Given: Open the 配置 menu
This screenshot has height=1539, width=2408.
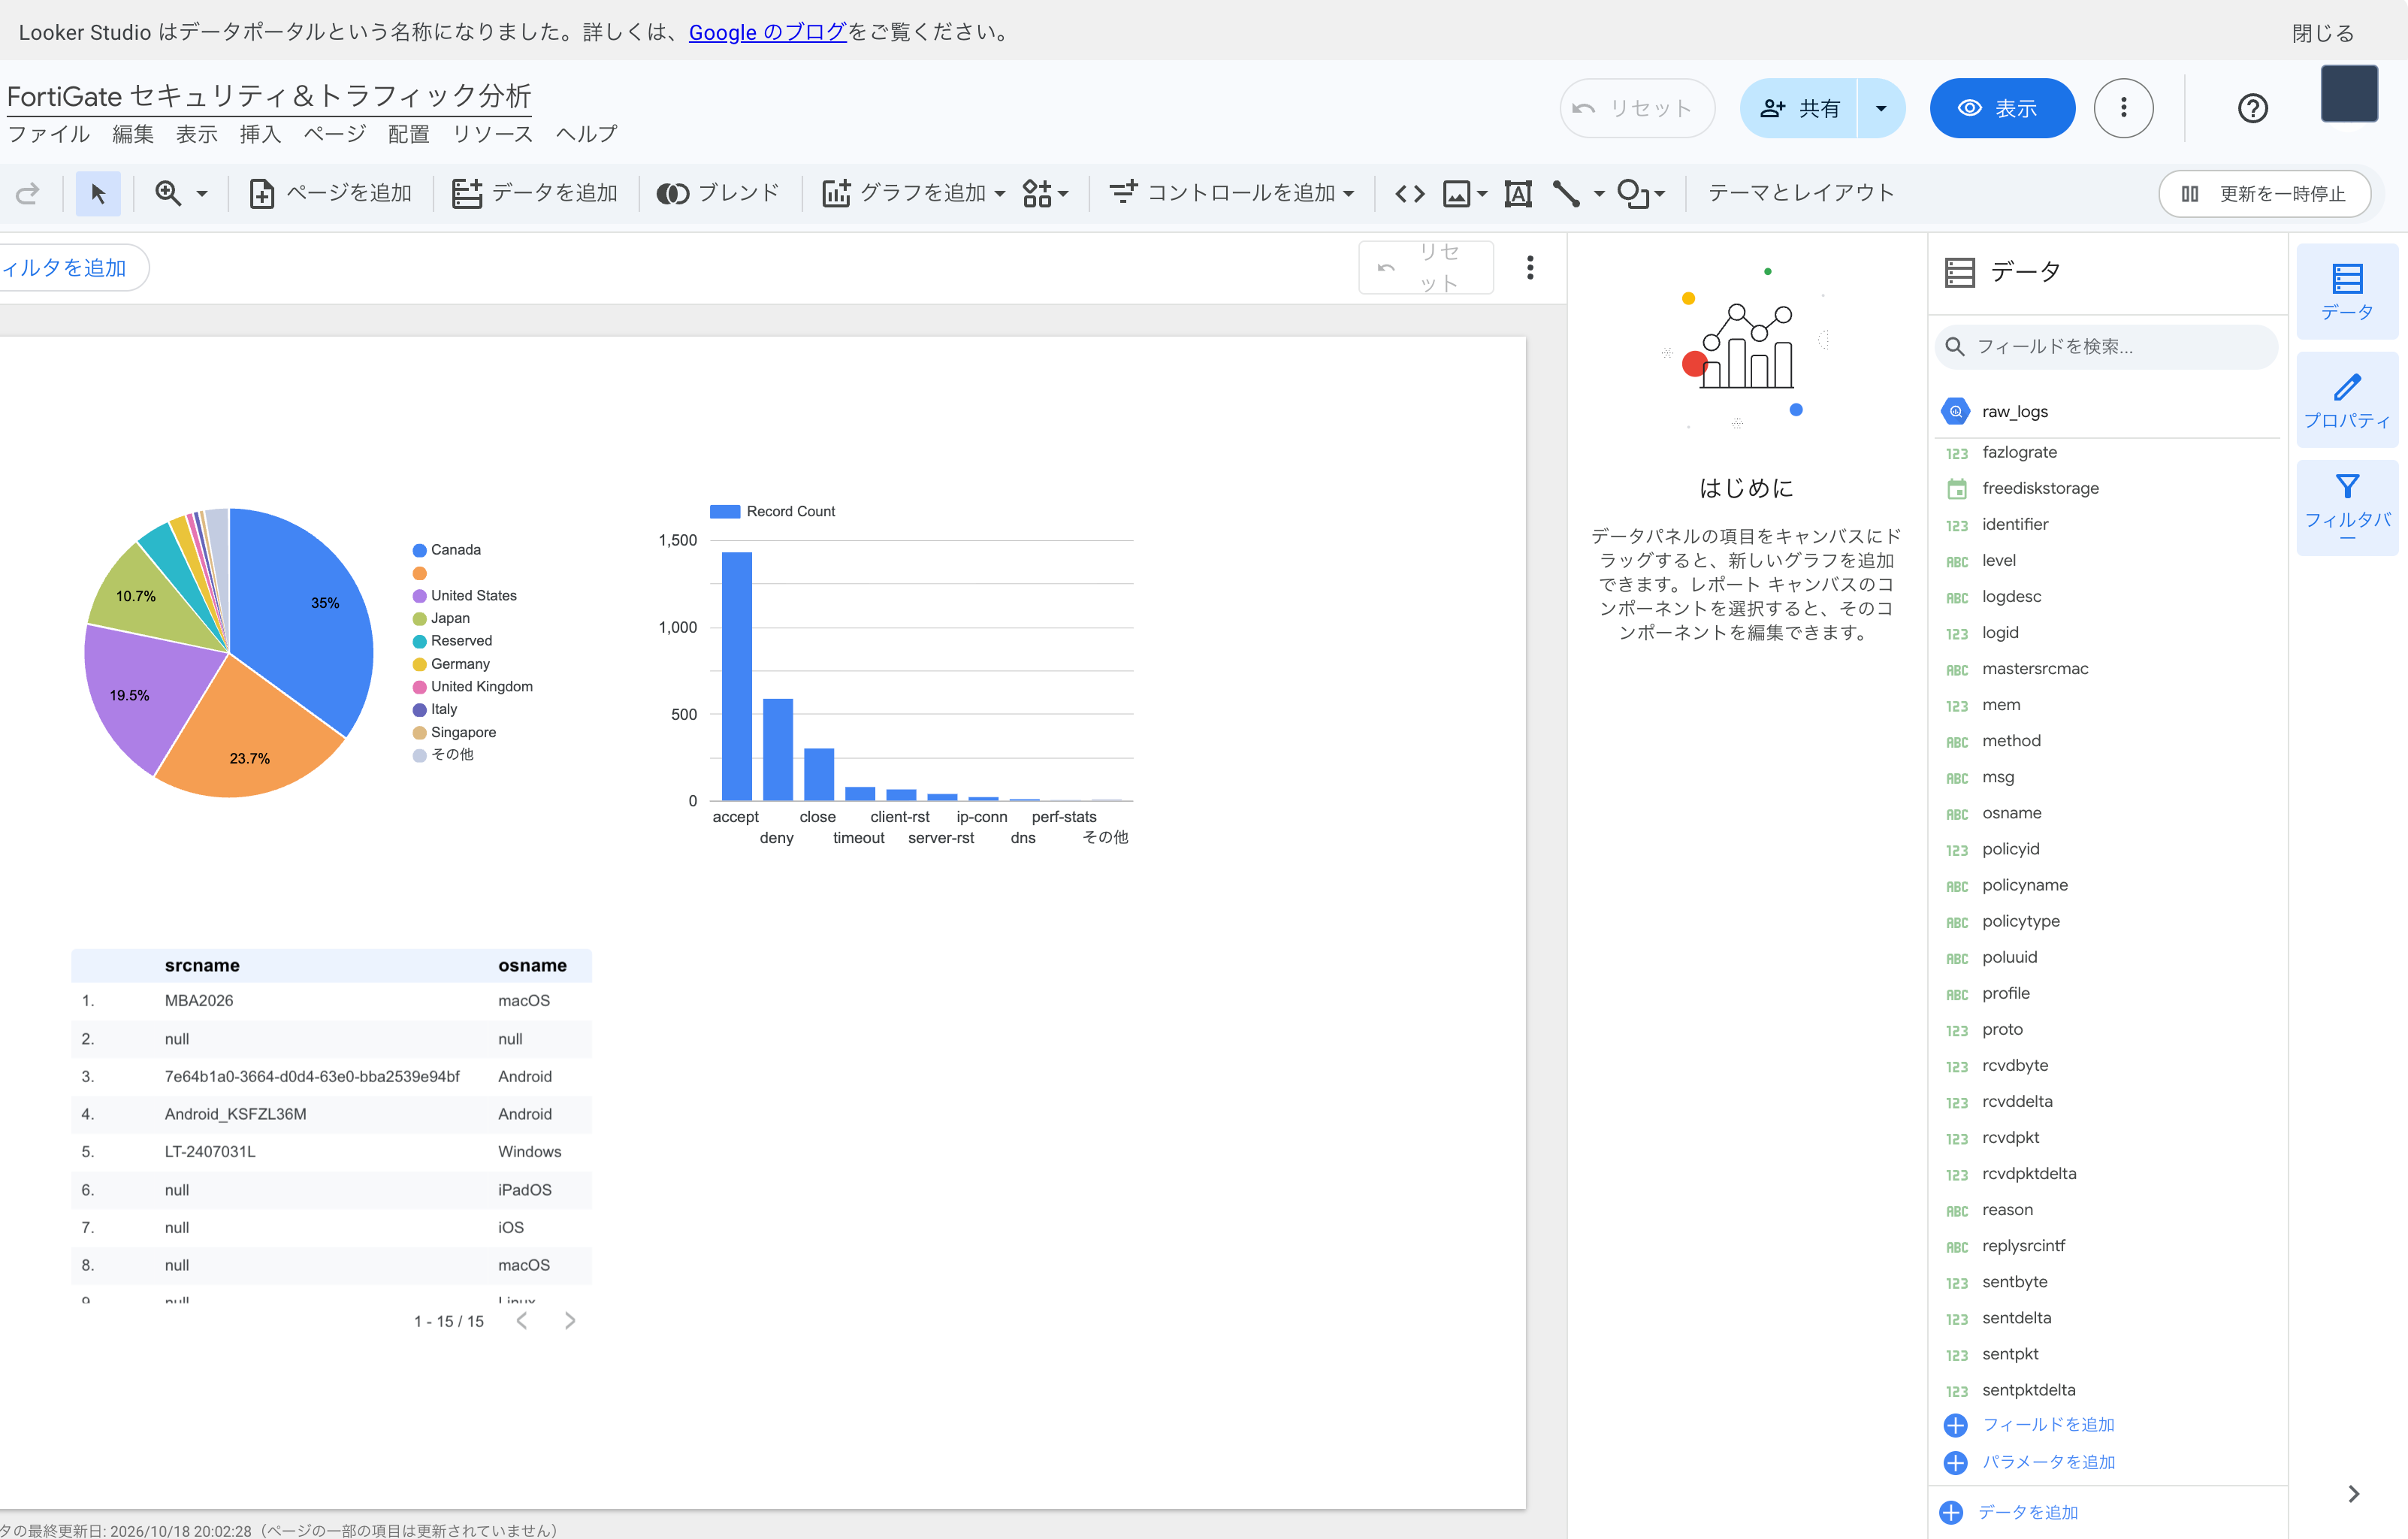Looking at the screenshot, I should click(409, 134).
